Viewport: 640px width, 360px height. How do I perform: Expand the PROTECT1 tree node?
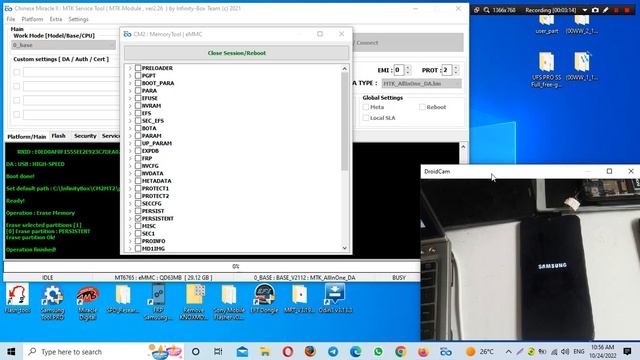point(130,189)
